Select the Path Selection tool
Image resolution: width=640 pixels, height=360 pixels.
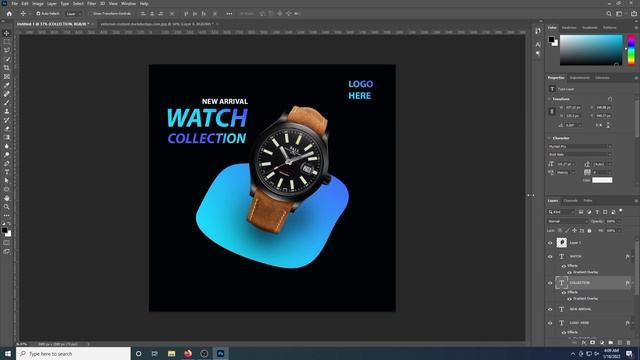(7, 180)
